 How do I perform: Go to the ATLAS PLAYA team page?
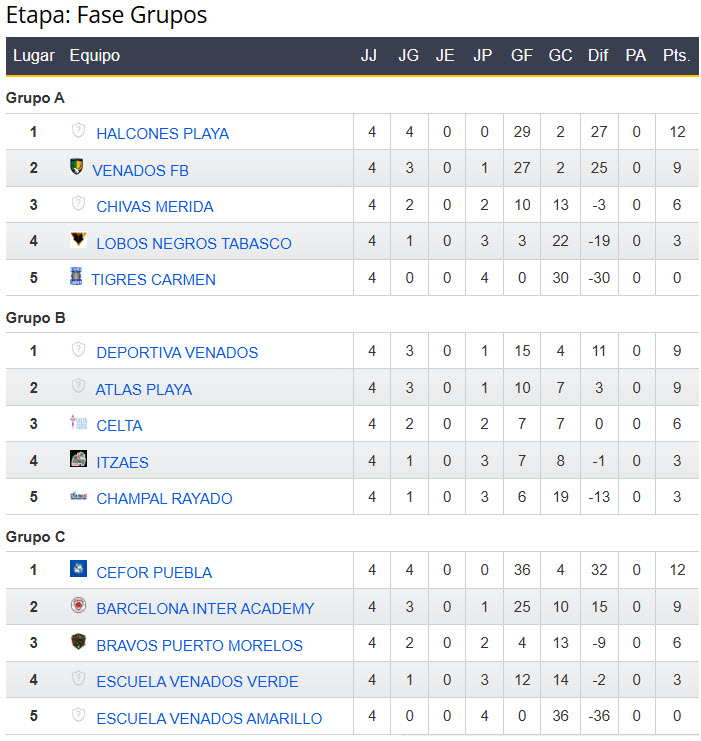(x=144, y=390)
